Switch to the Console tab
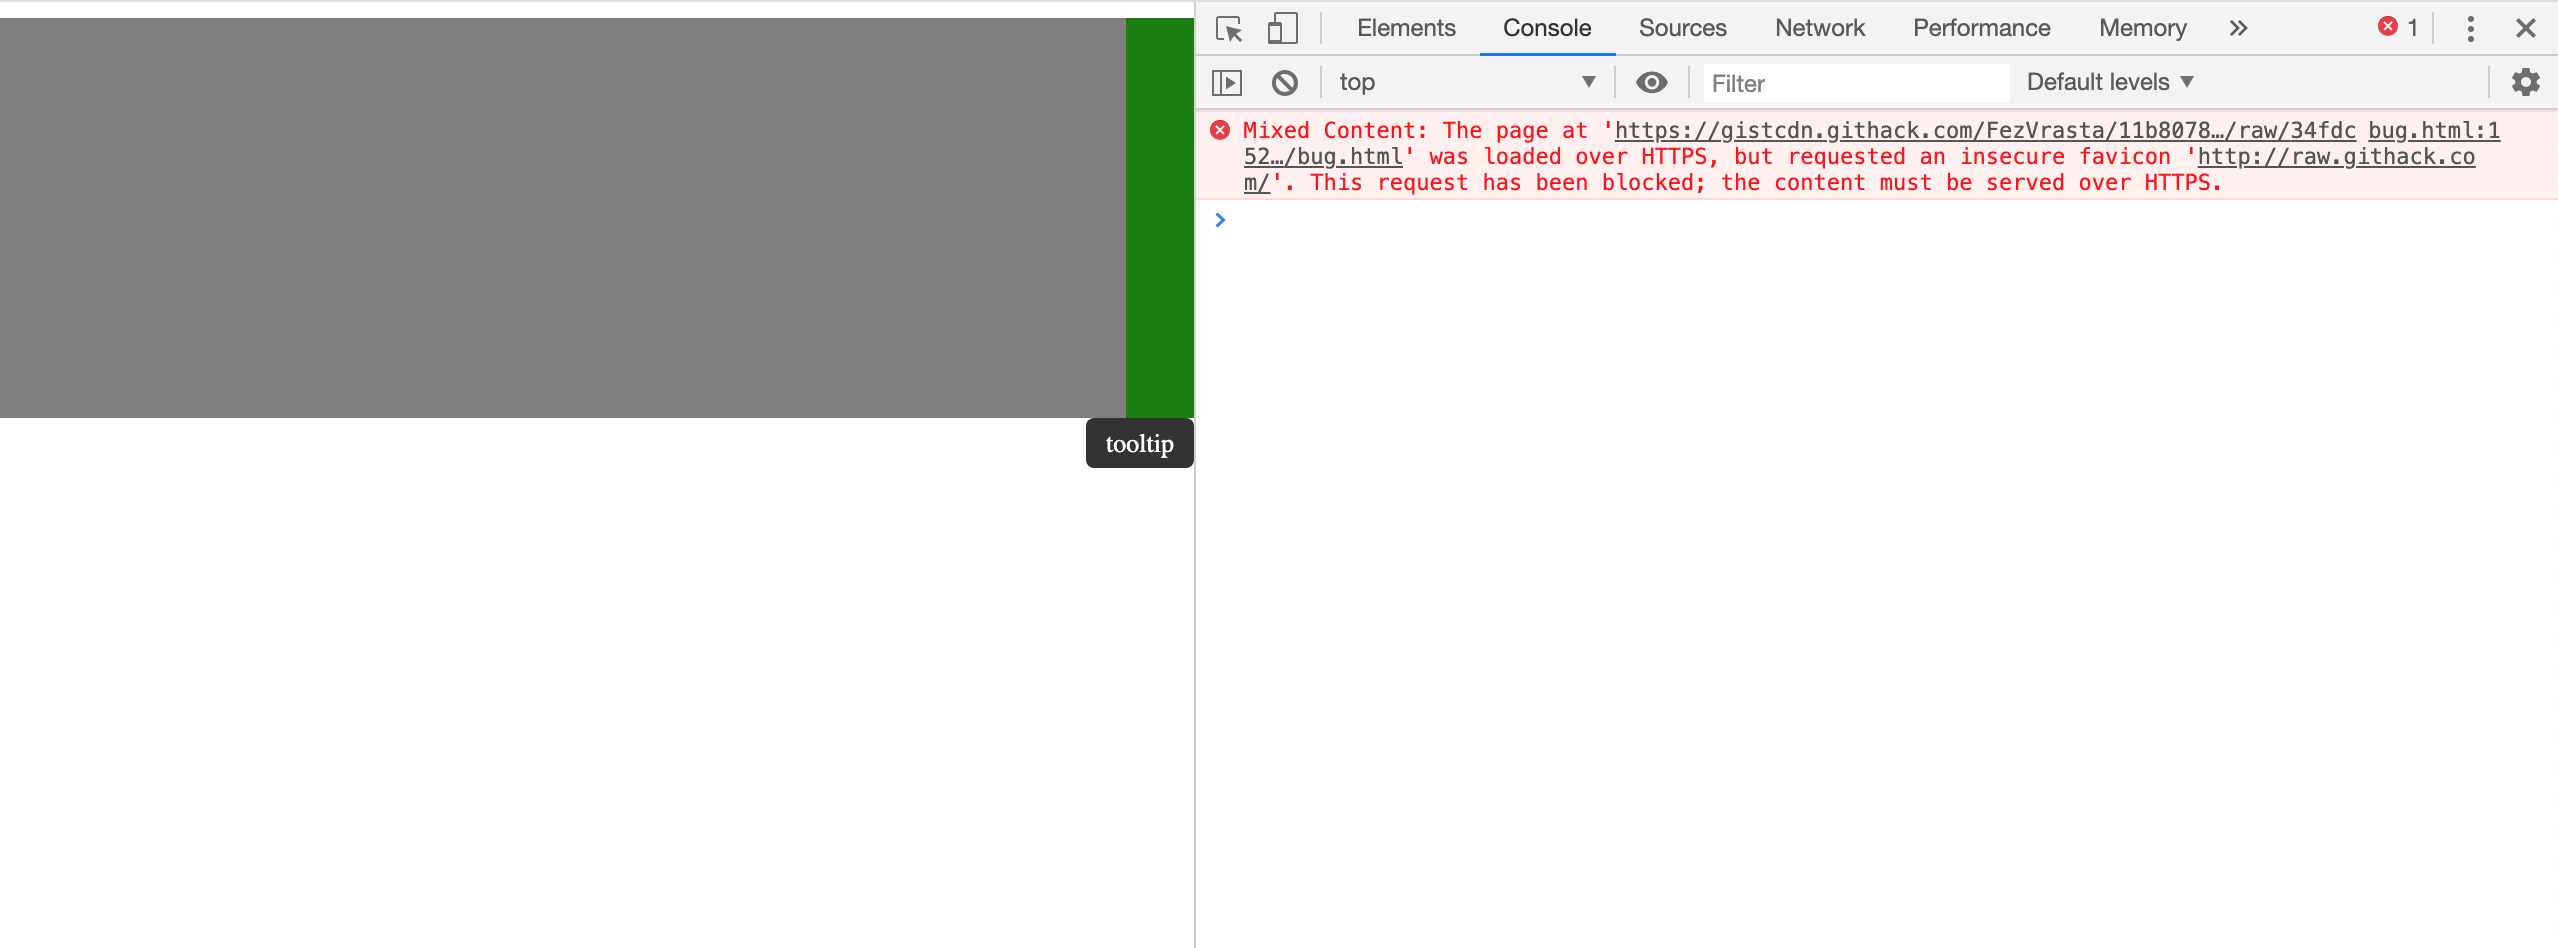Image resolution: width=2558 pixels, height=948 pixels. point(1547,28)
